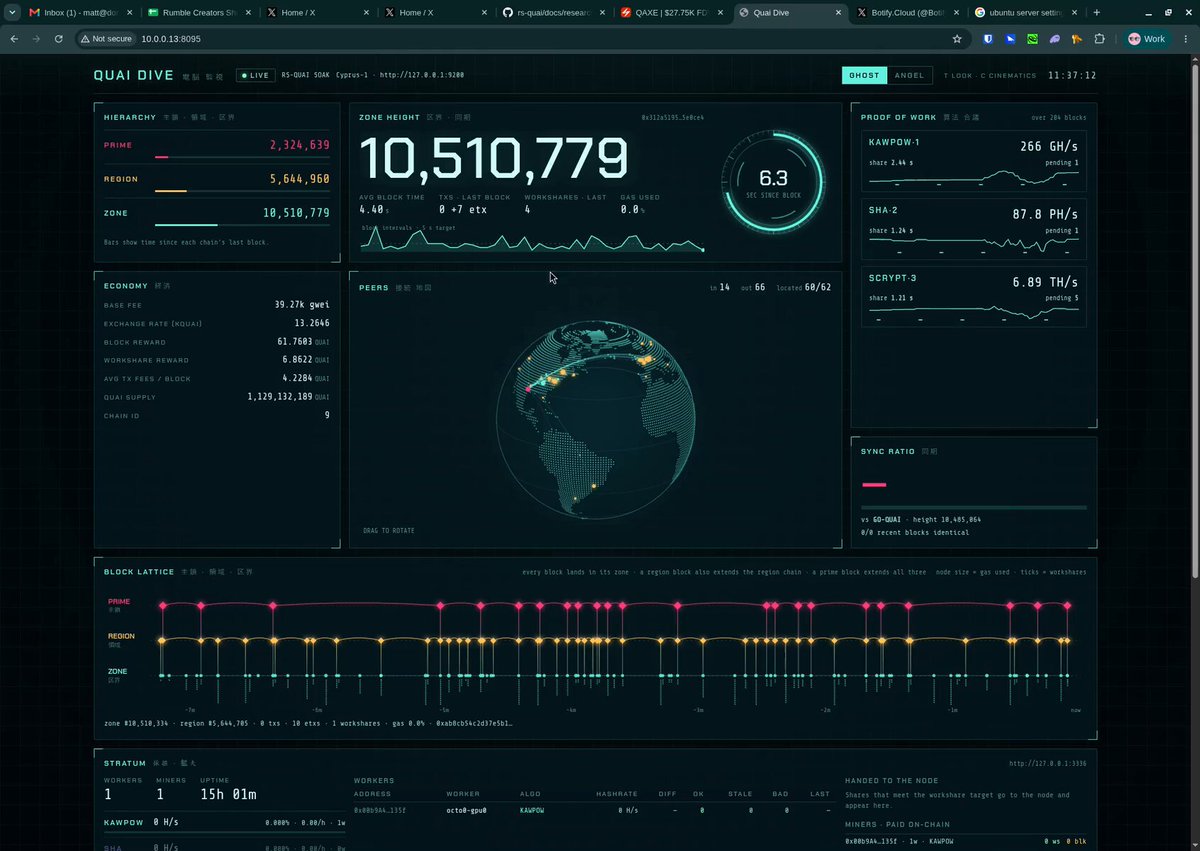Screen dimensions: 1200x851
Task: Click the purple extension icon in toolbar
Action: [x=1055, y=39]
